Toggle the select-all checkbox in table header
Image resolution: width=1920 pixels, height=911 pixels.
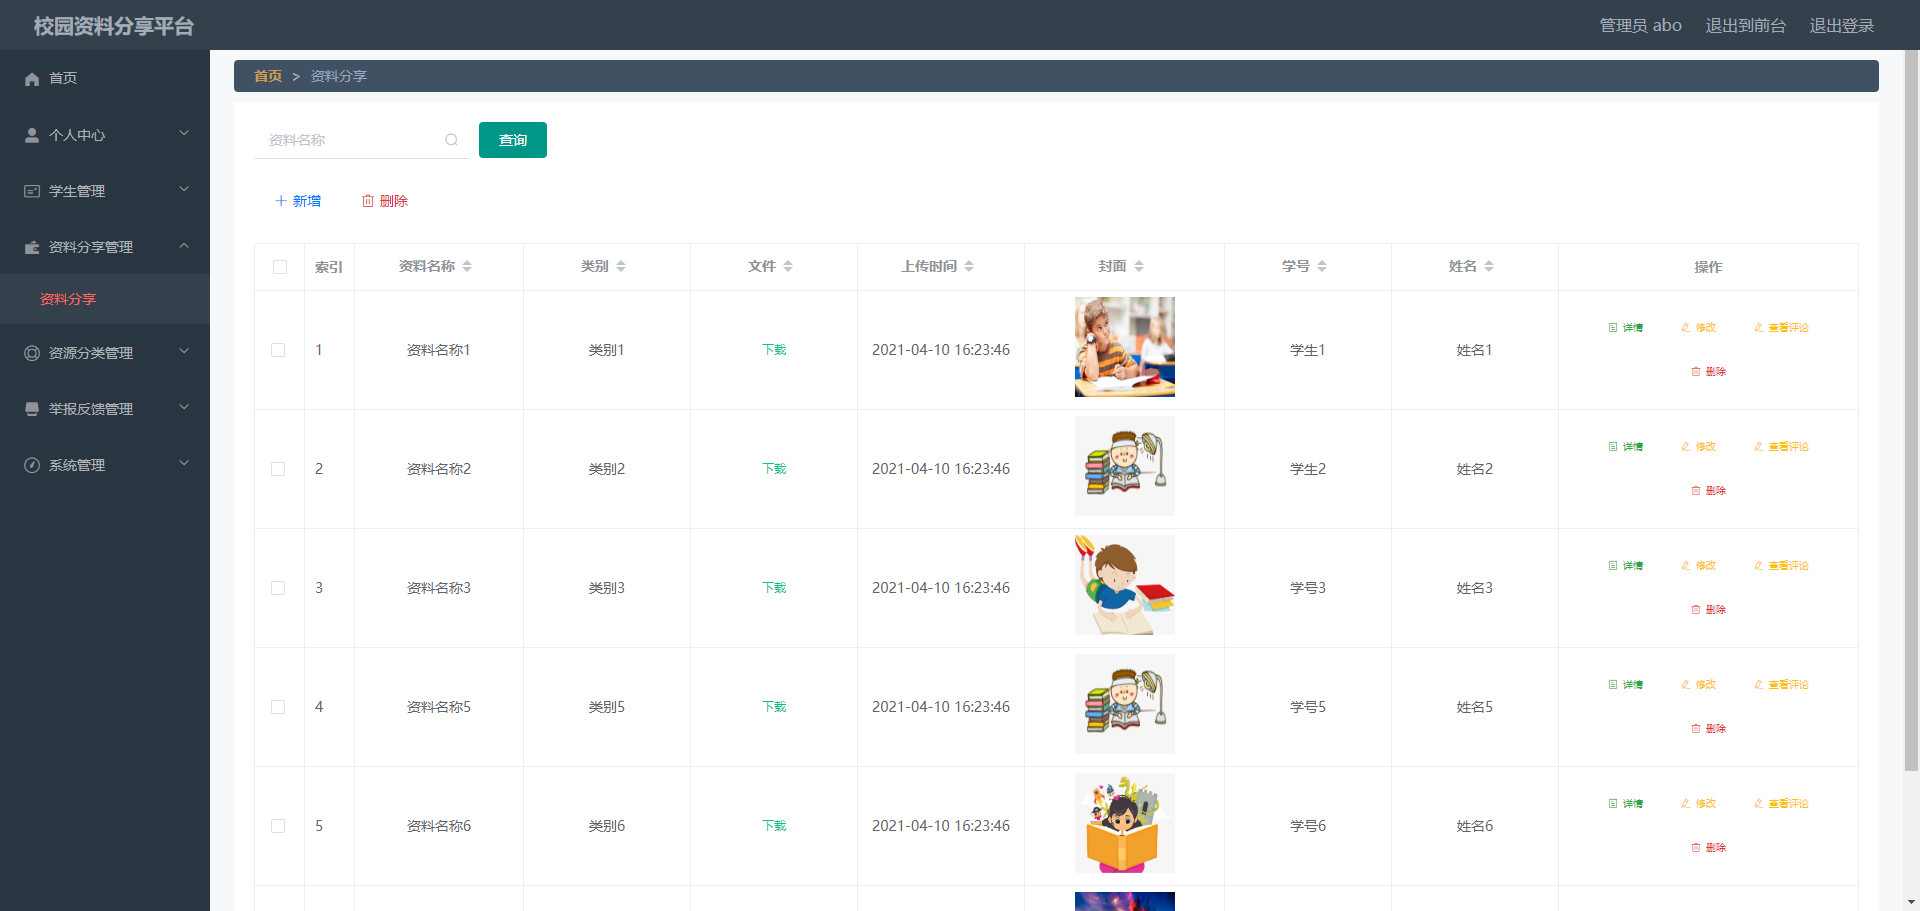(x=280, y=267)
